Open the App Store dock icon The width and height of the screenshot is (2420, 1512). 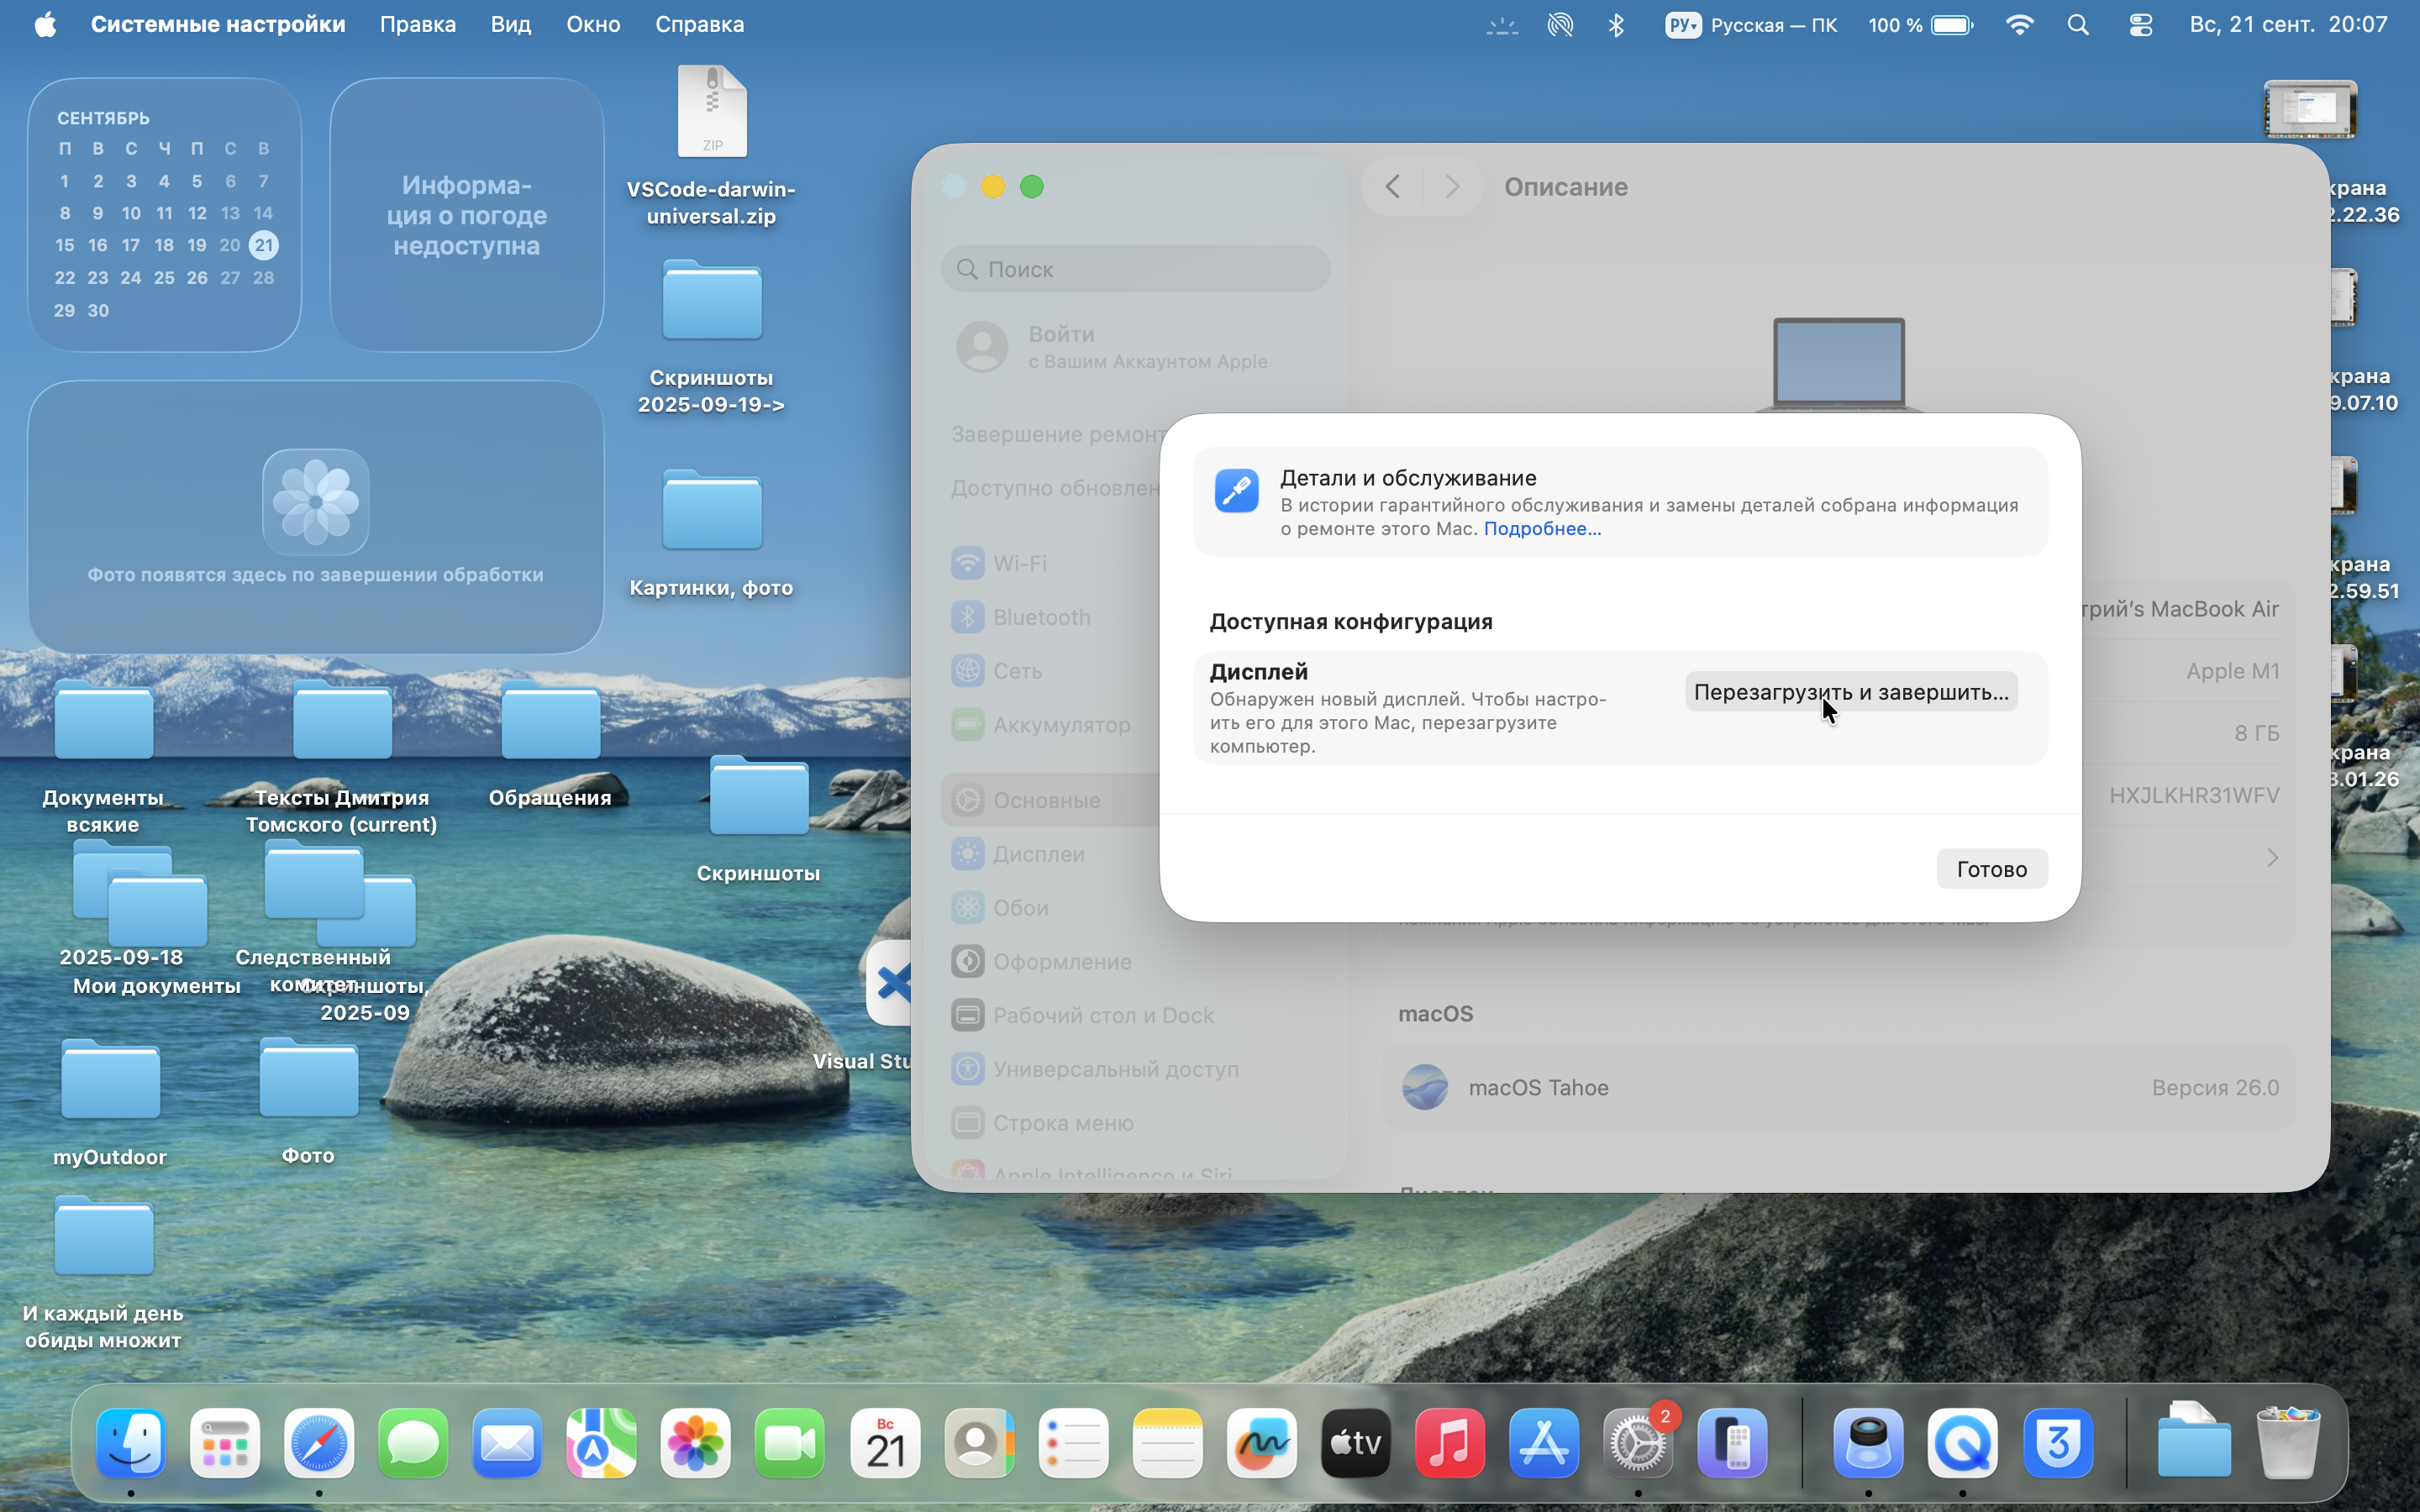[1544, 1443]
